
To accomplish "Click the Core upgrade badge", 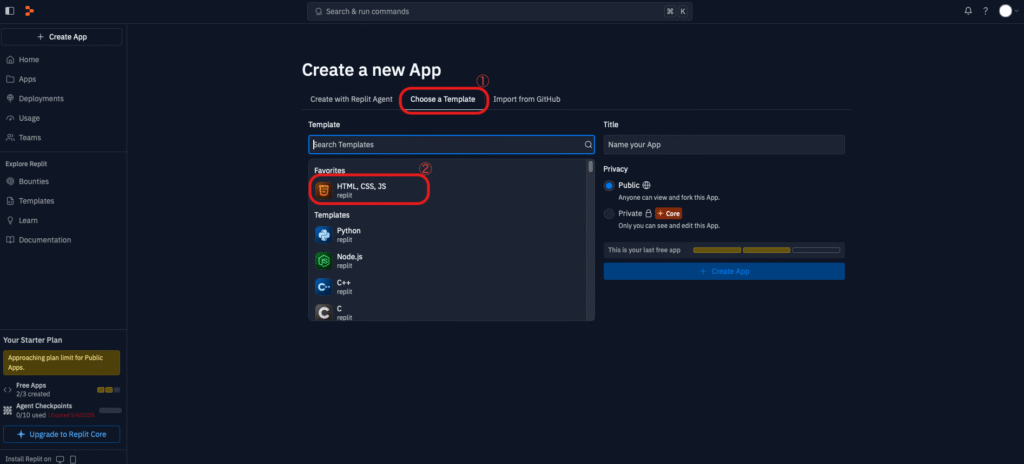I will tap(668, 214).
